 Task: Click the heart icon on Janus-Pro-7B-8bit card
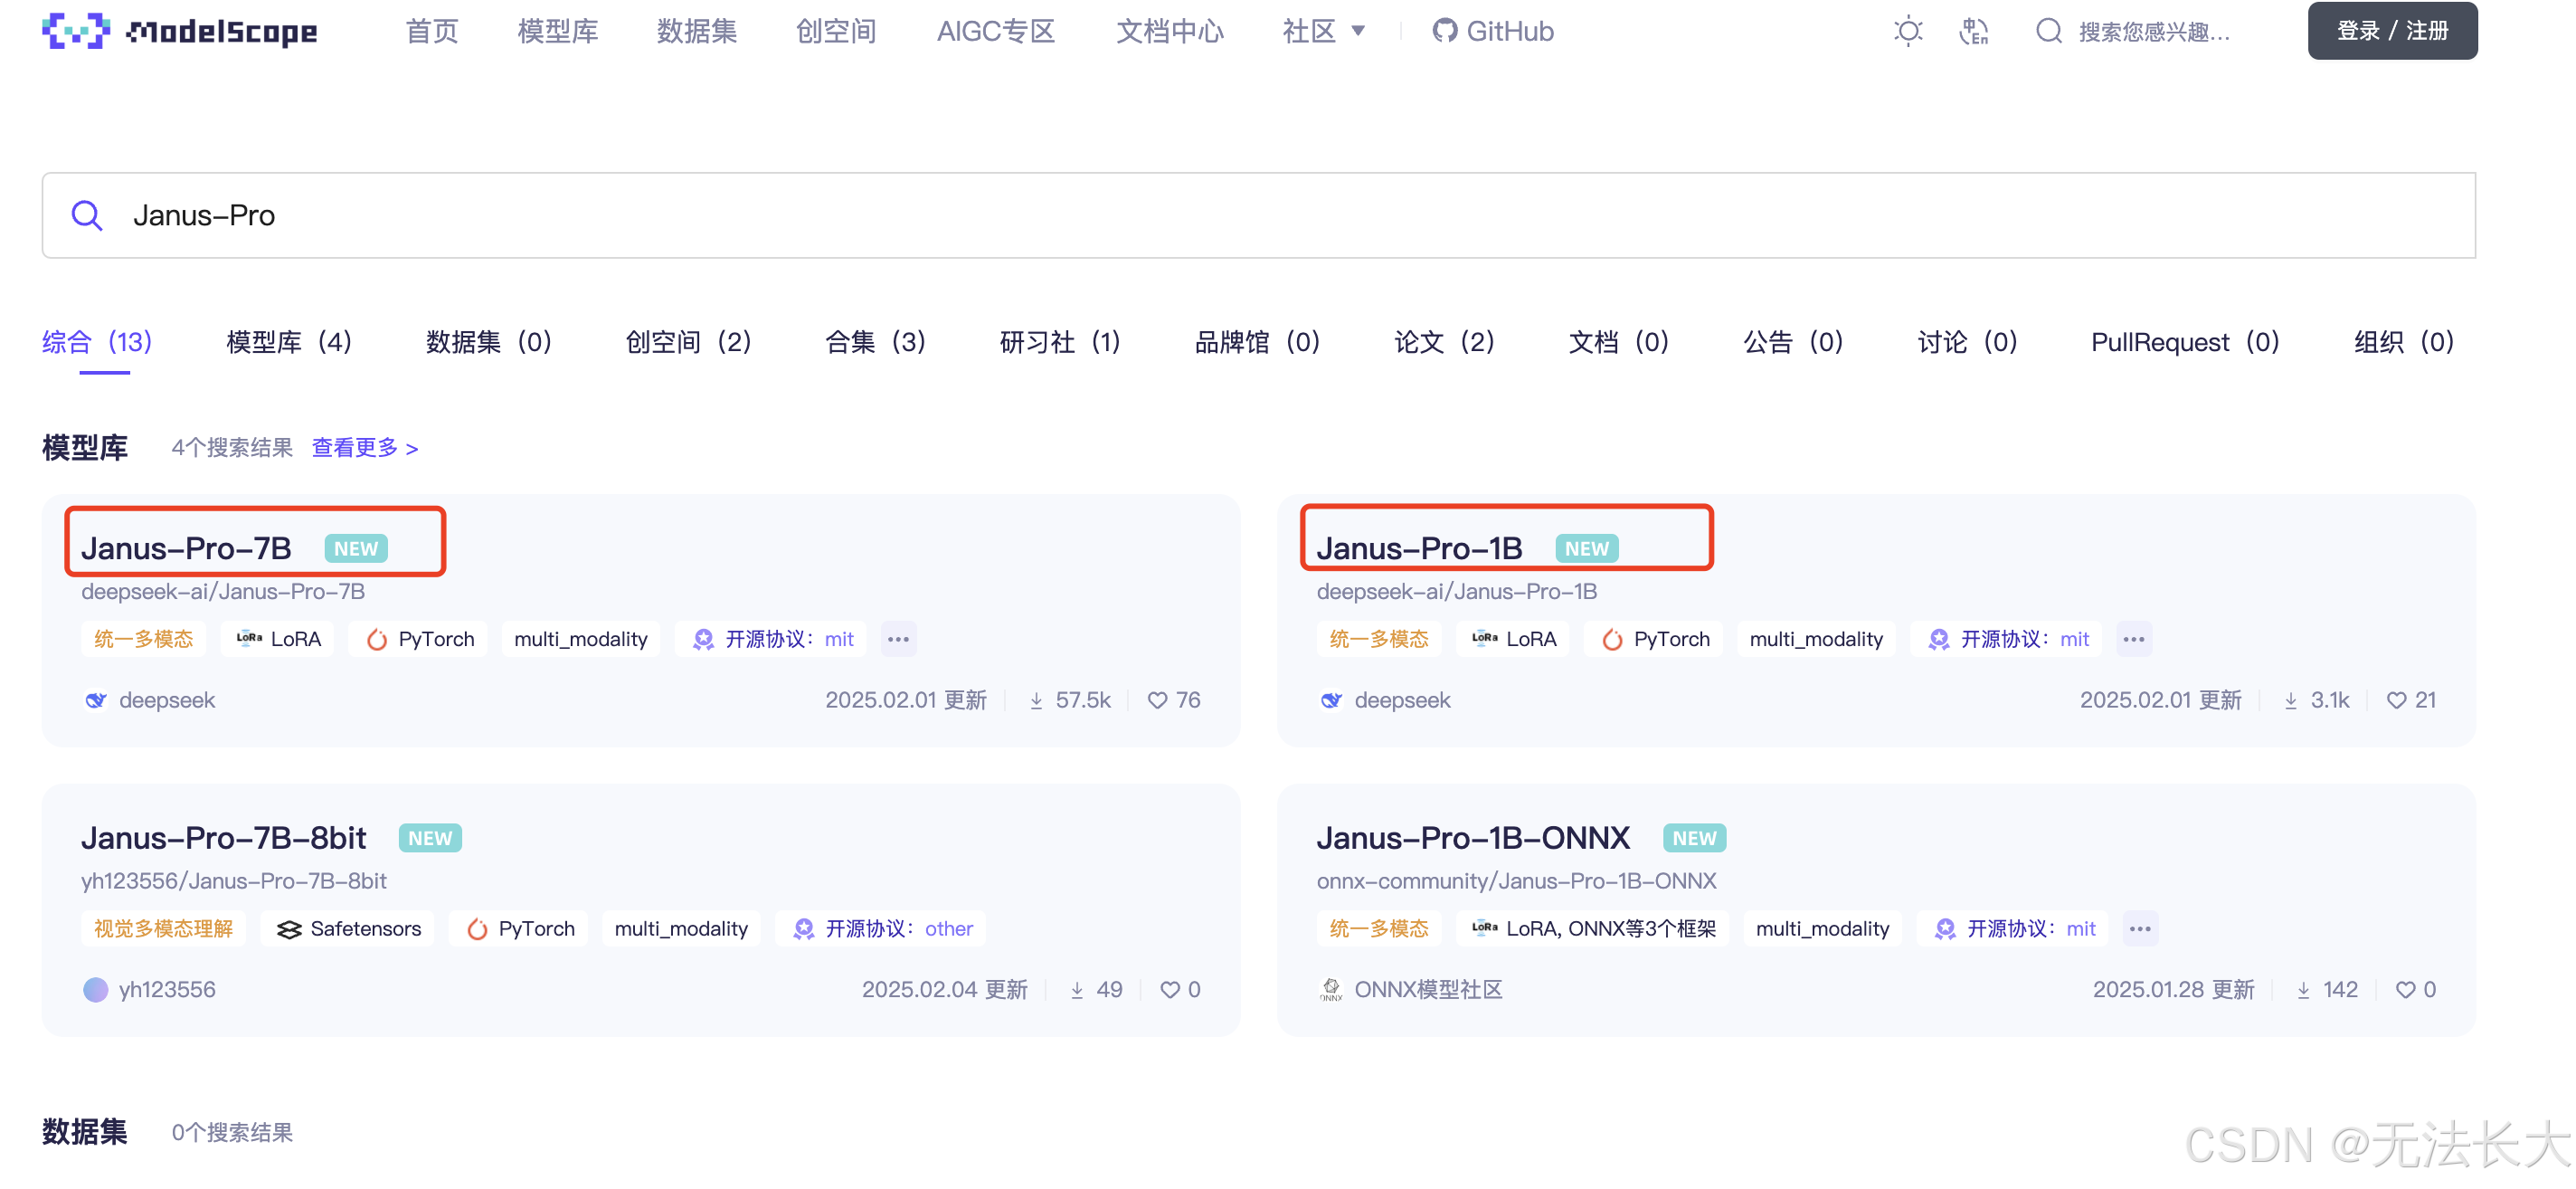pyautogui.click(x=1169, y=989)
